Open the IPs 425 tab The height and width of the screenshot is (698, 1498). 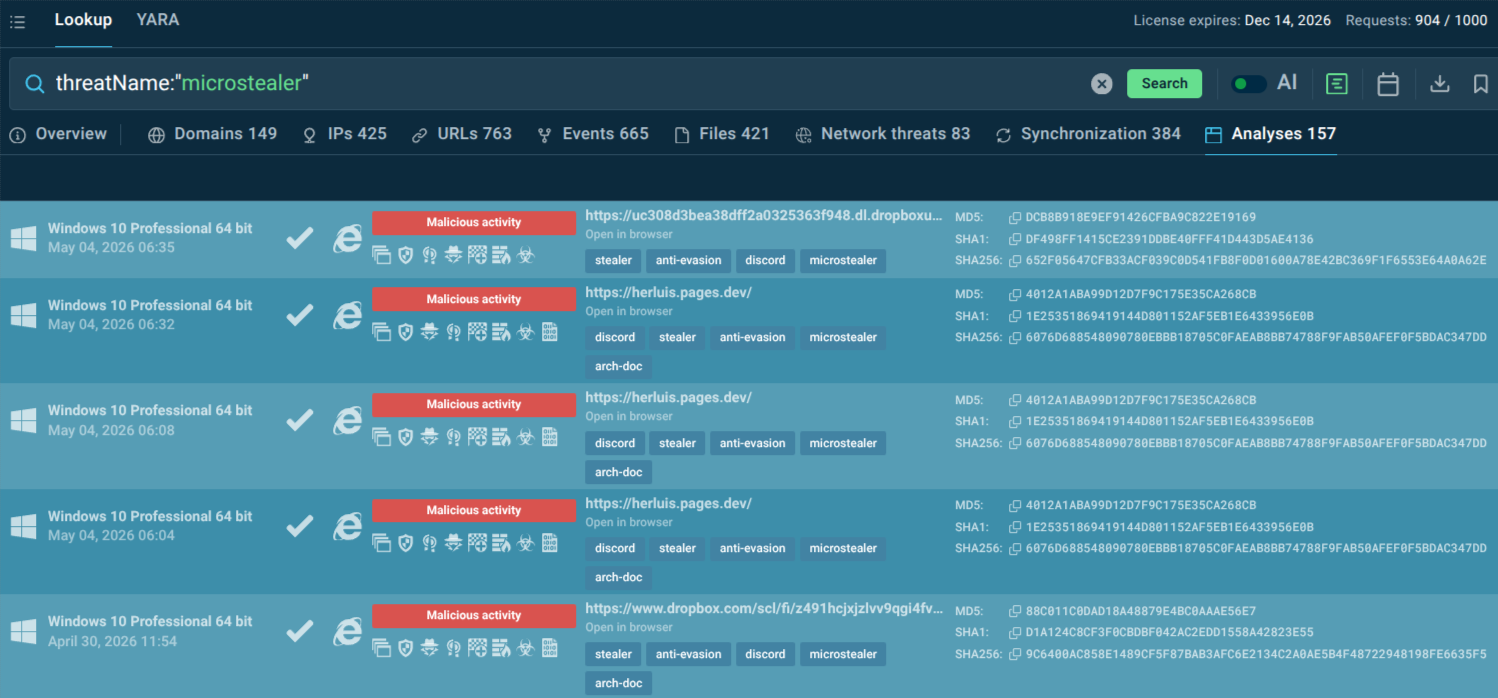click(x=345, y=134)
